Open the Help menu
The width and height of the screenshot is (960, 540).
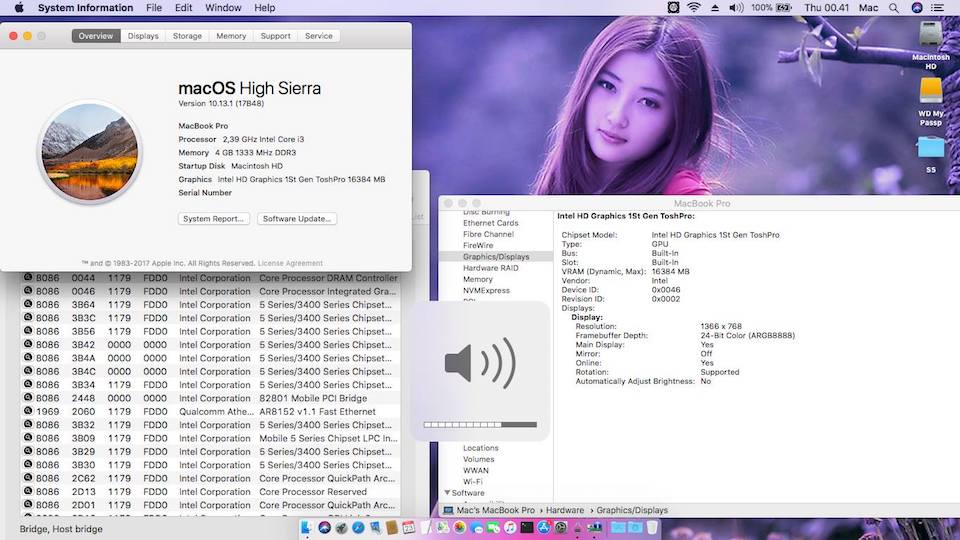(264, 8)
